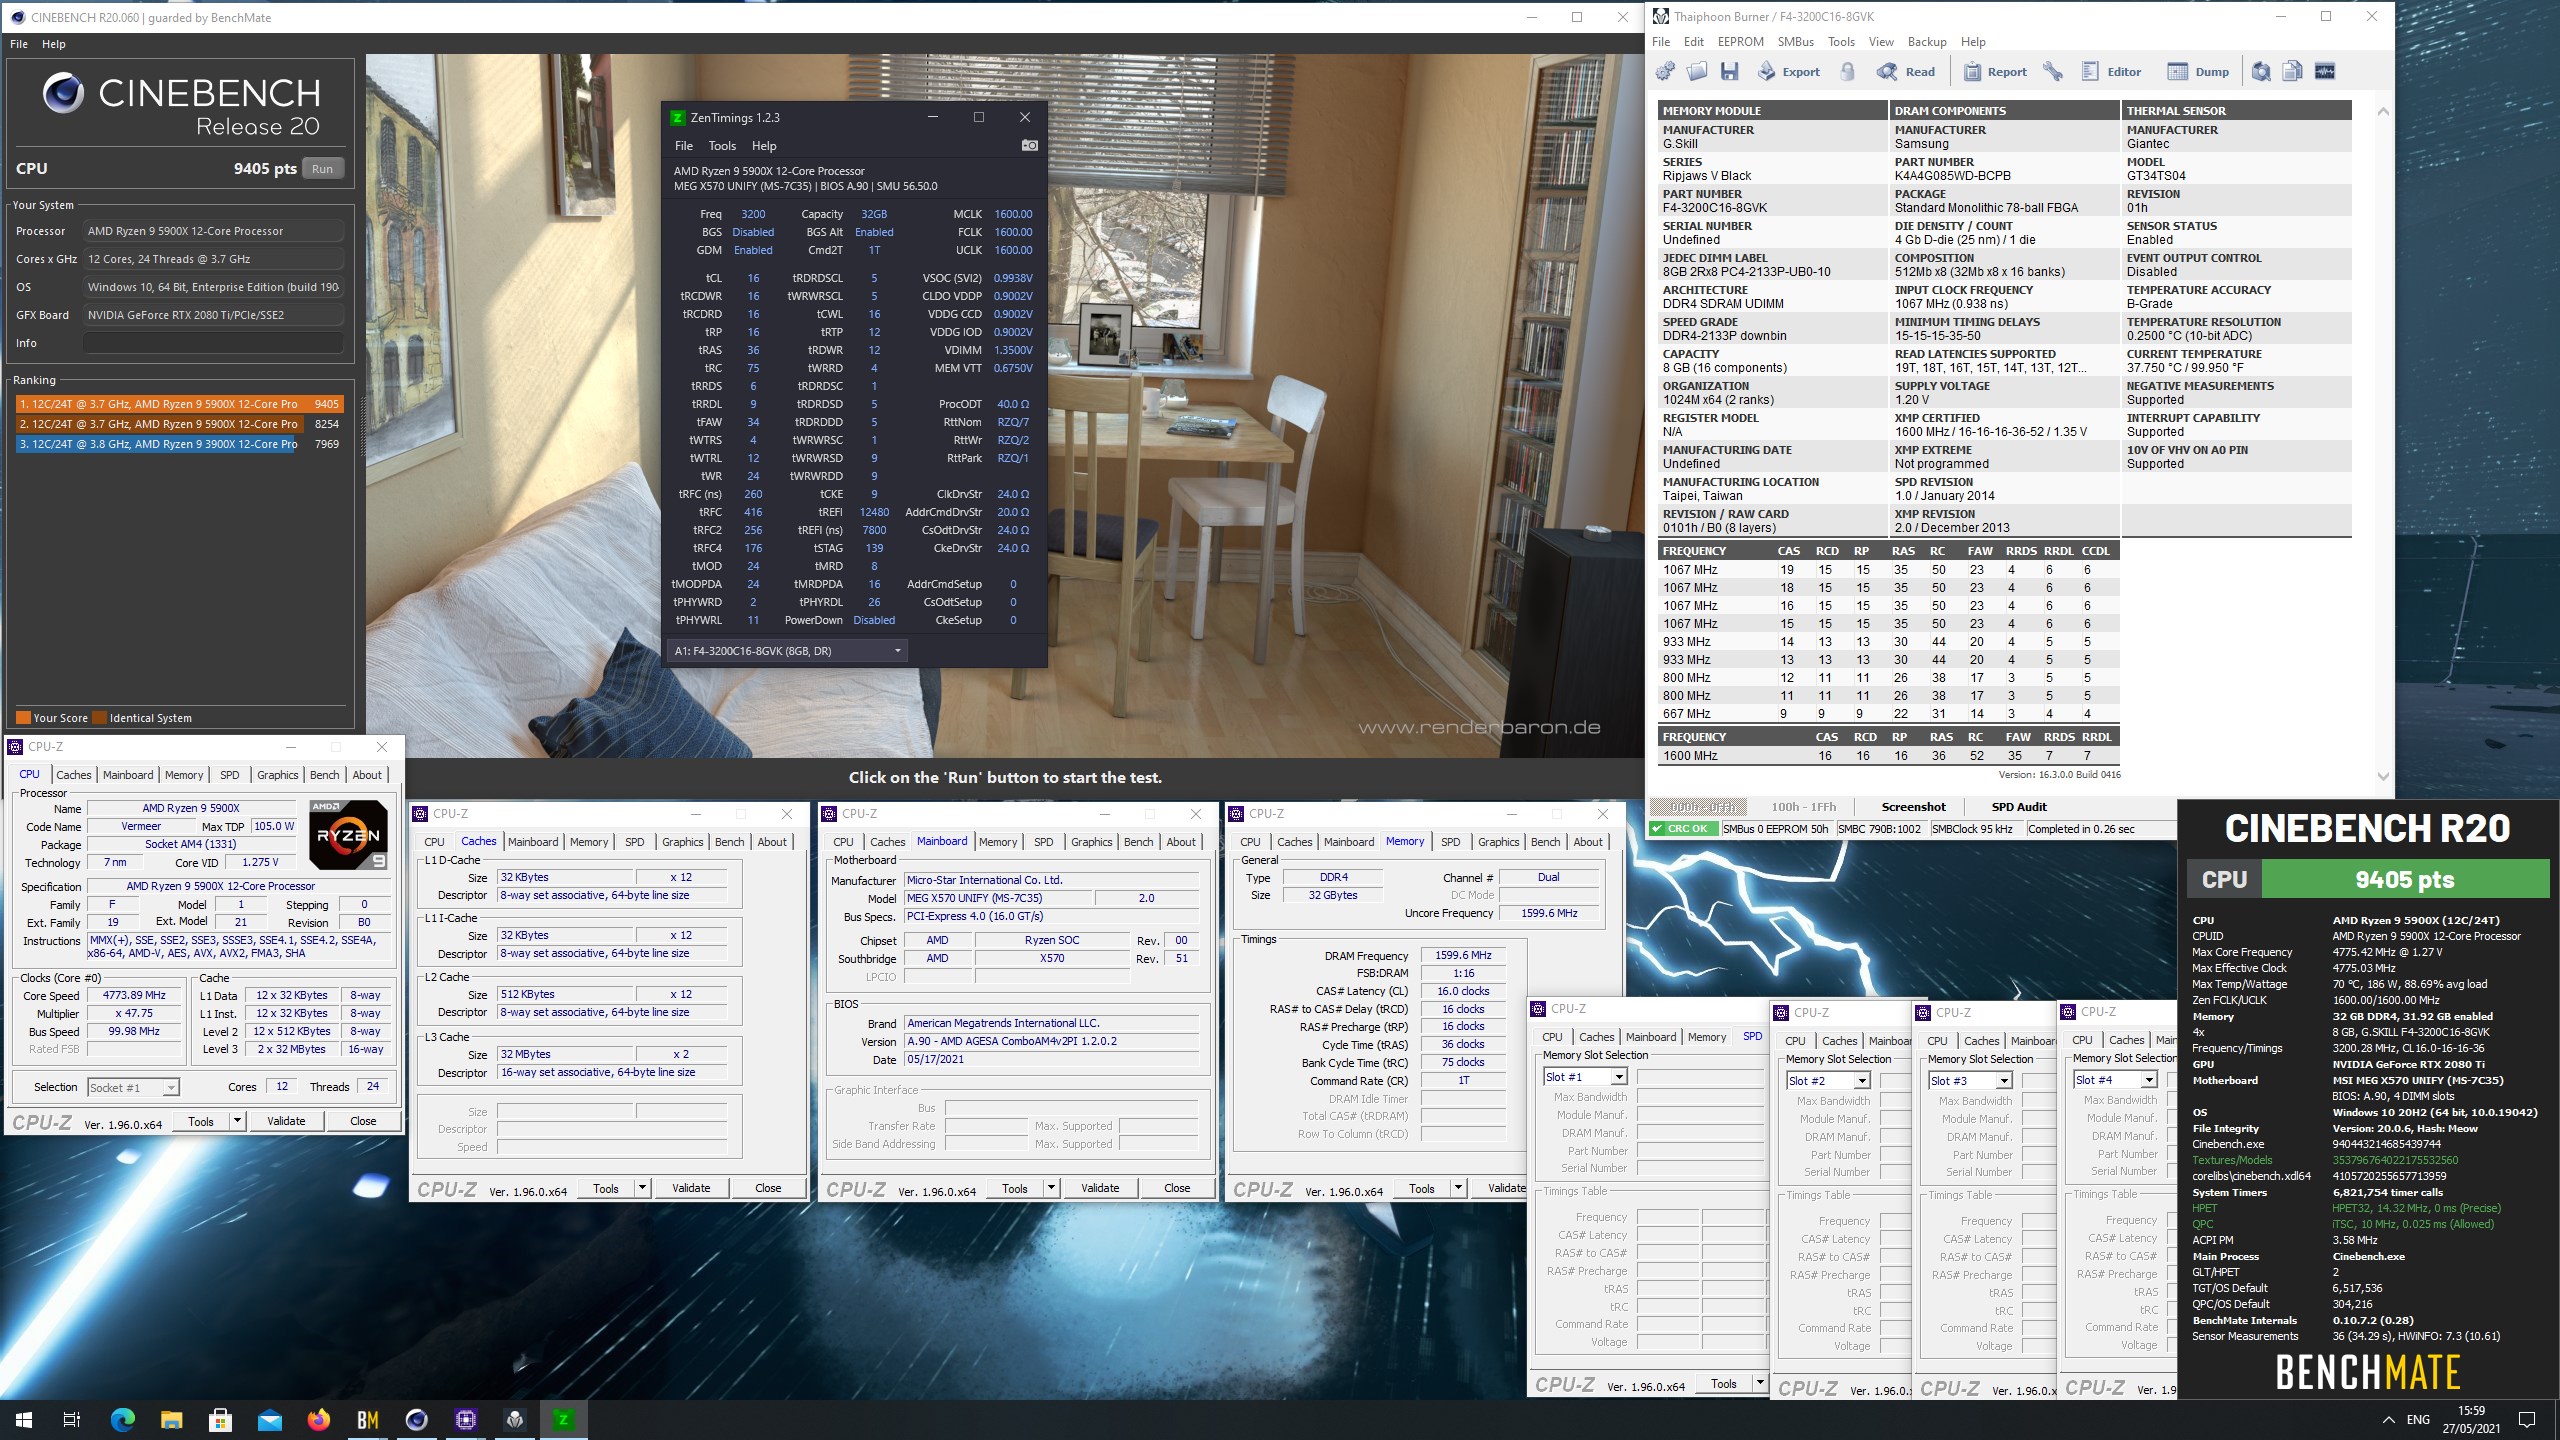Expand the ZenTimings DIMM selector A1: F4-3200C16-8GVK
The image size is (2560, 1440).
787,651
